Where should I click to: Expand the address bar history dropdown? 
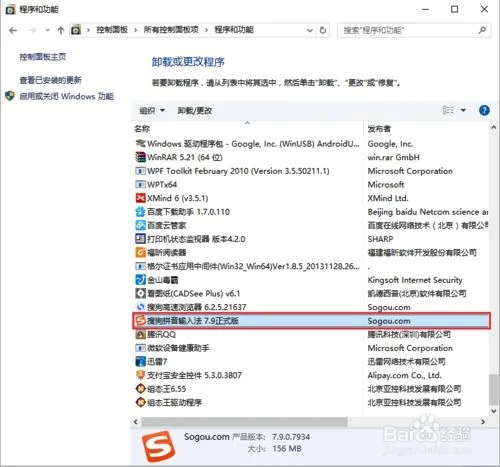pos(310,30)
